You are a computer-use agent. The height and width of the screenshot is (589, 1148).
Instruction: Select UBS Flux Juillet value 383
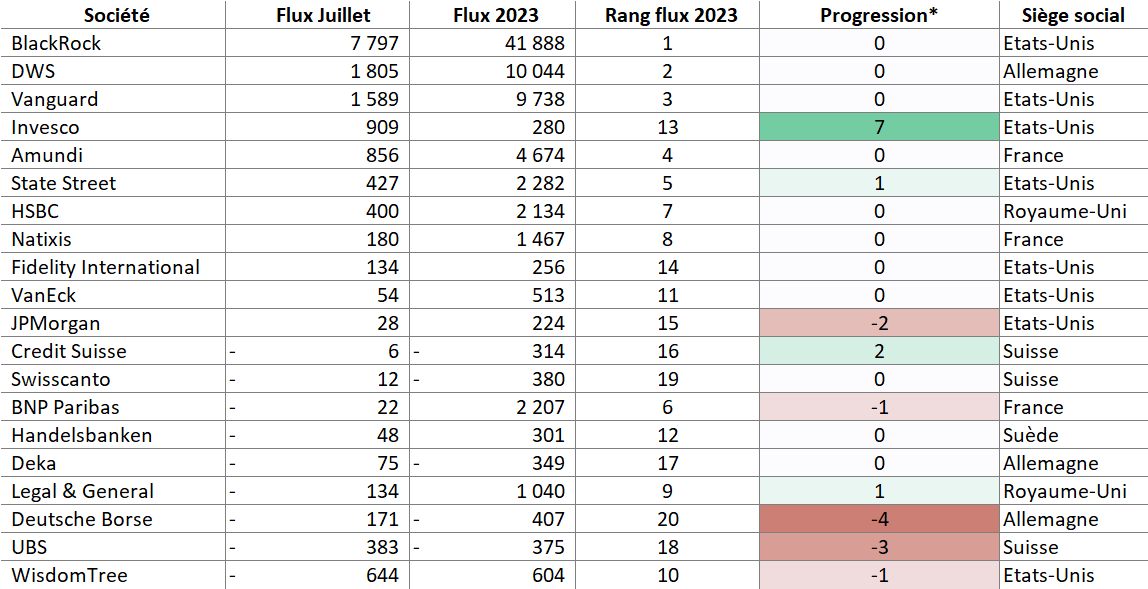[382, 547]
